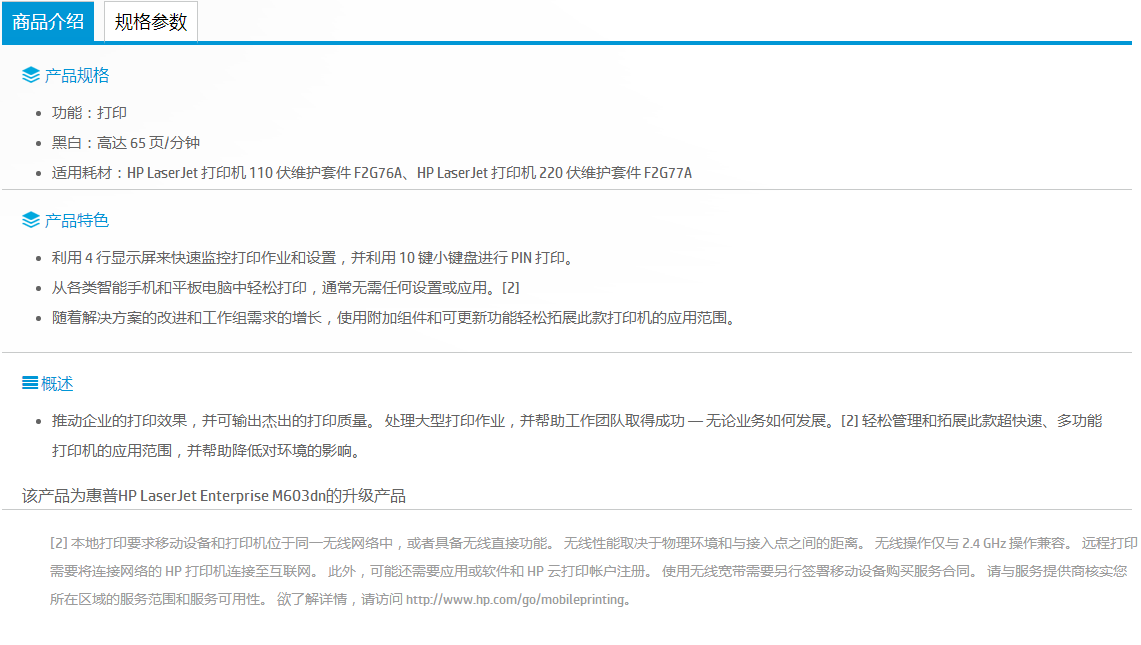Click the text 功能：打印
The height and width of the screenshot is (645, 1141).
[x=90, y=113]
